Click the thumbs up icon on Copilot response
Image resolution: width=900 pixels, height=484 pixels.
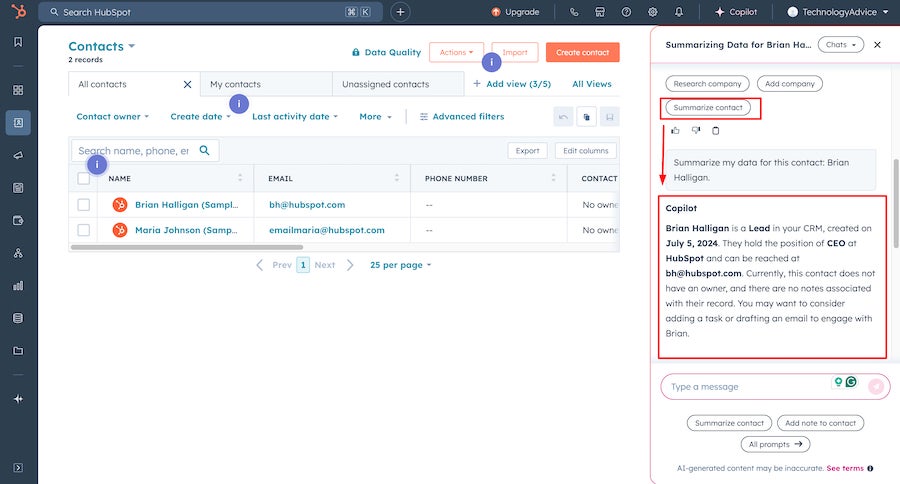coord(675,130)
